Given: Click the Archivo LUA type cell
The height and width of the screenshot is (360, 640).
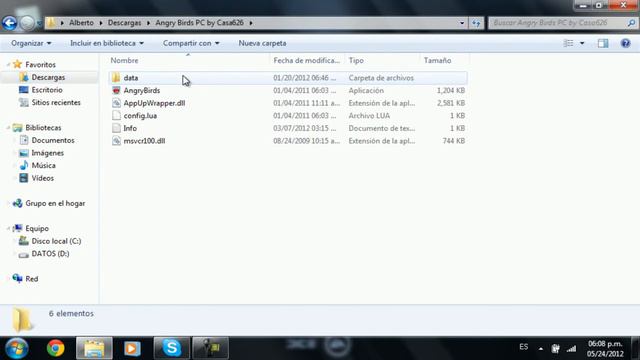Looking at the screenshot, I should (369, 116).
